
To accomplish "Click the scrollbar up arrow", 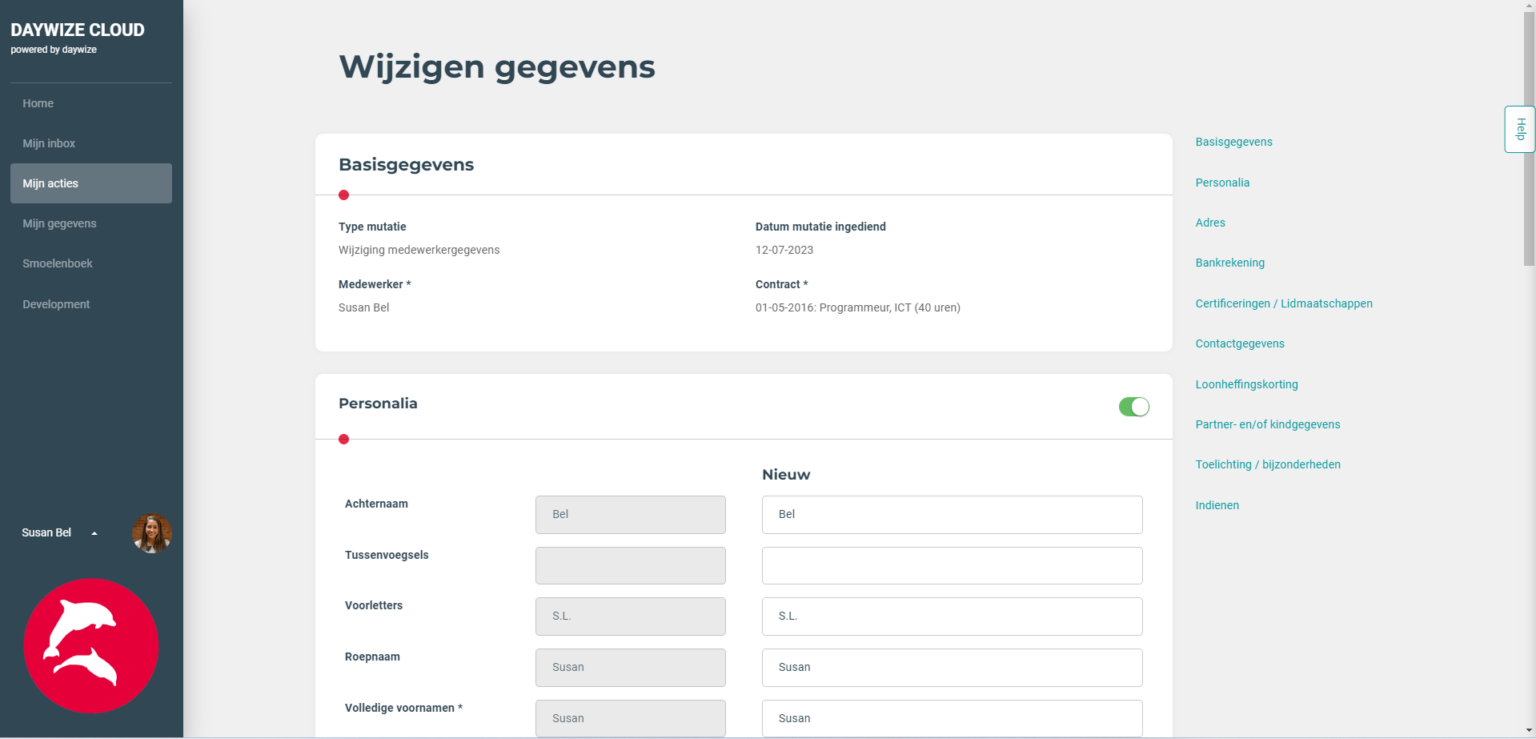I will (1530, 6).
